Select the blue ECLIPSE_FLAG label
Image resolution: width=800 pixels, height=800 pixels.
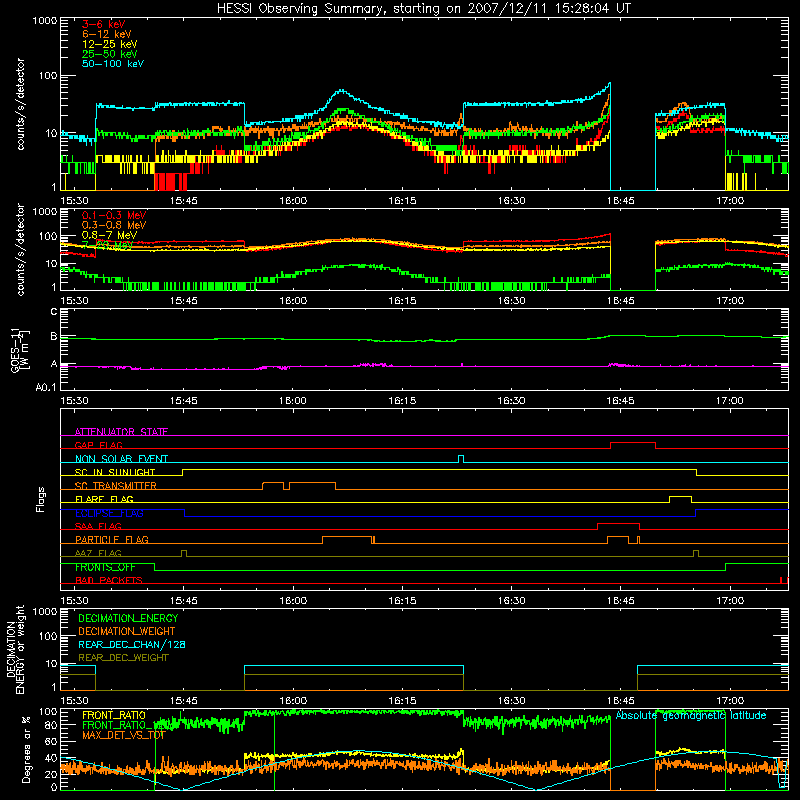click(x=109, y=513)
